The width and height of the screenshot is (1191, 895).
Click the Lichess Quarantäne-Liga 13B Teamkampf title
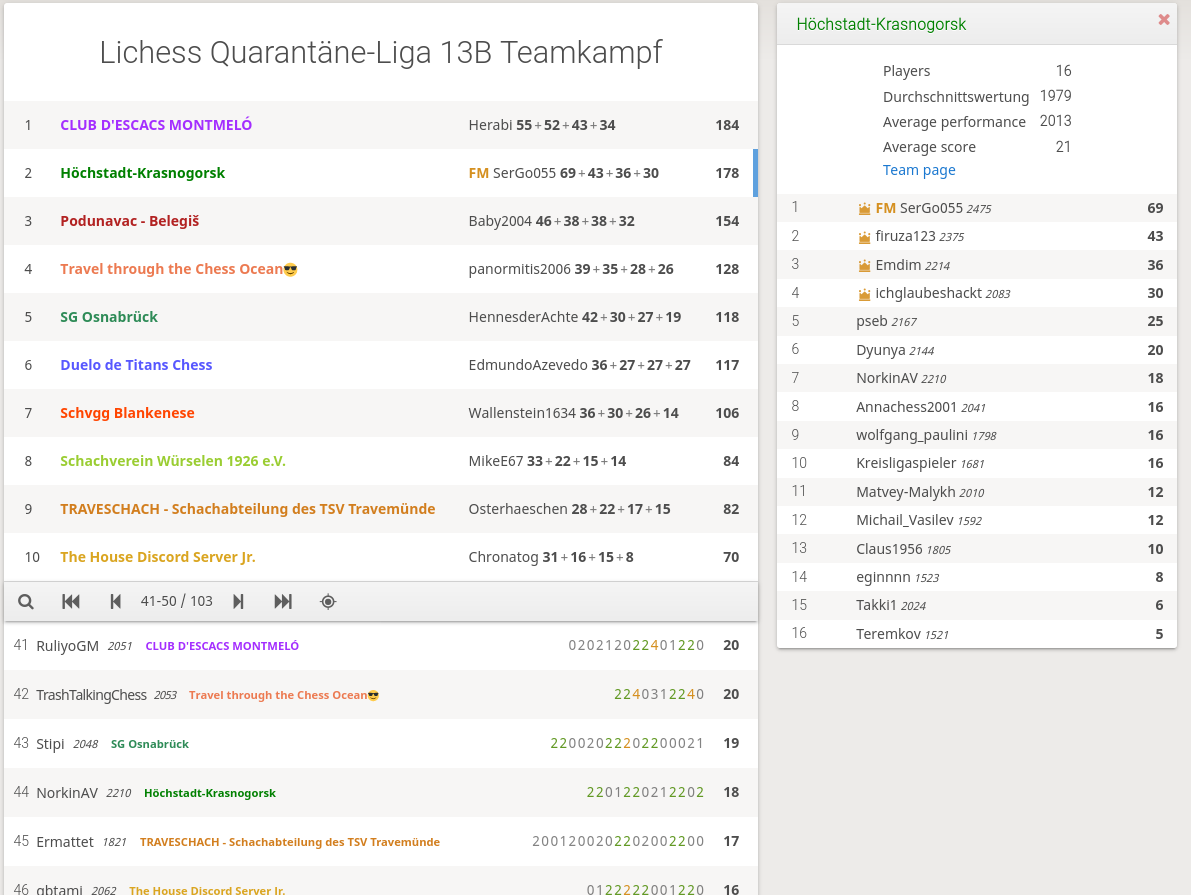[x=381, y=52]
